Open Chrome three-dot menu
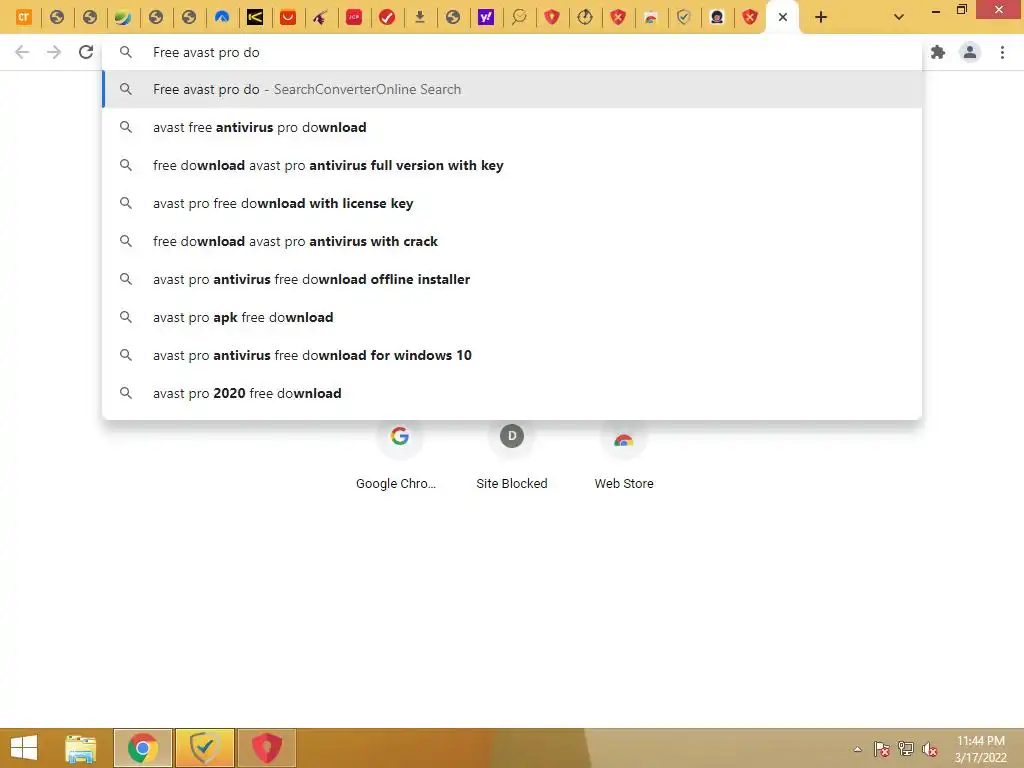Viewport: 1024px width, 768px height. coord(1002,52)
